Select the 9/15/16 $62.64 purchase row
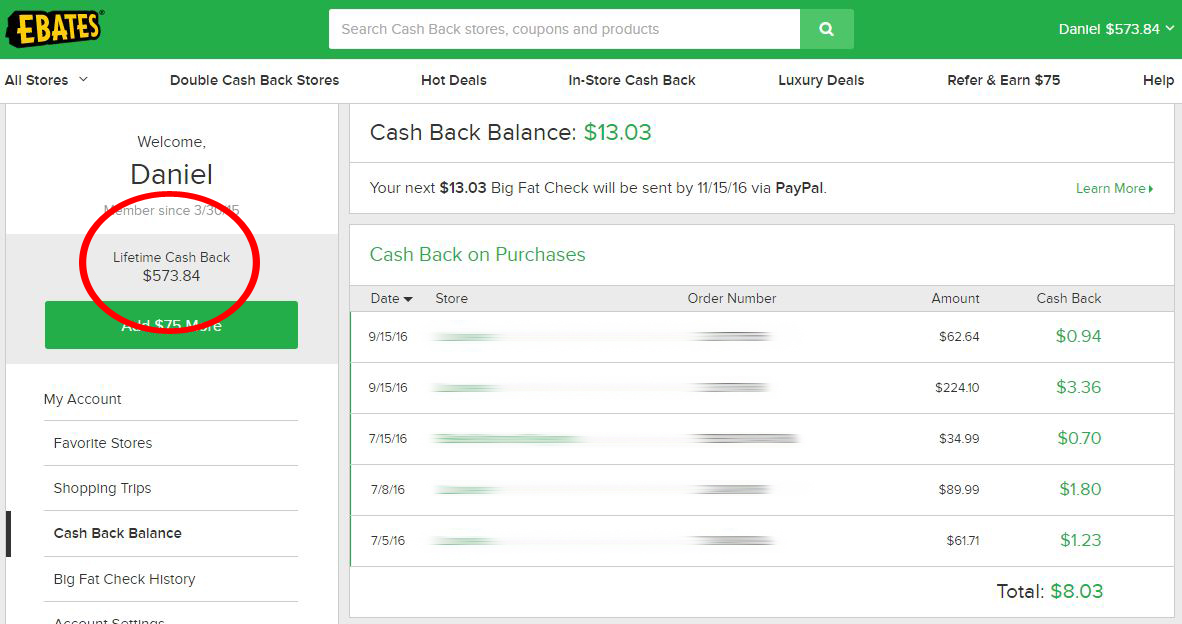The height and width of the screenshot is (624, 1182). coord(760,337)
